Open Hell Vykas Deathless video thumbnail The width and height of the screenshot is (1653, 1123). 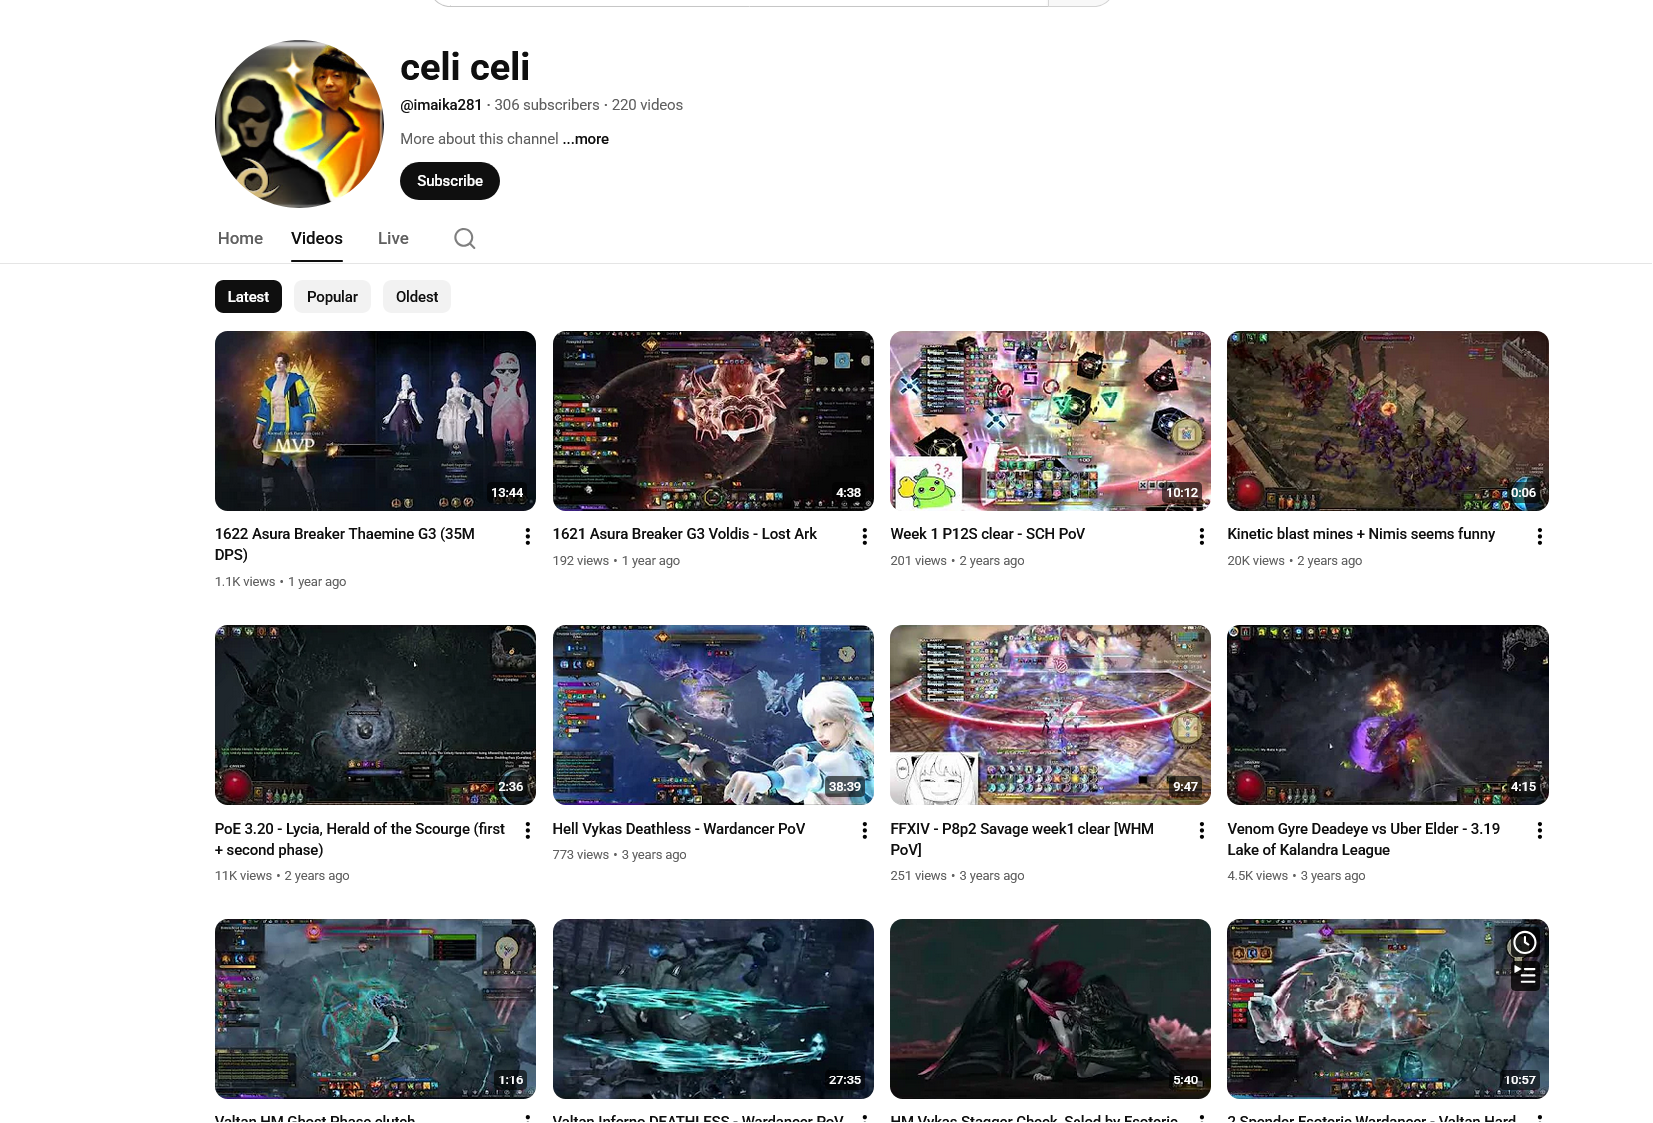pos(713,715)
